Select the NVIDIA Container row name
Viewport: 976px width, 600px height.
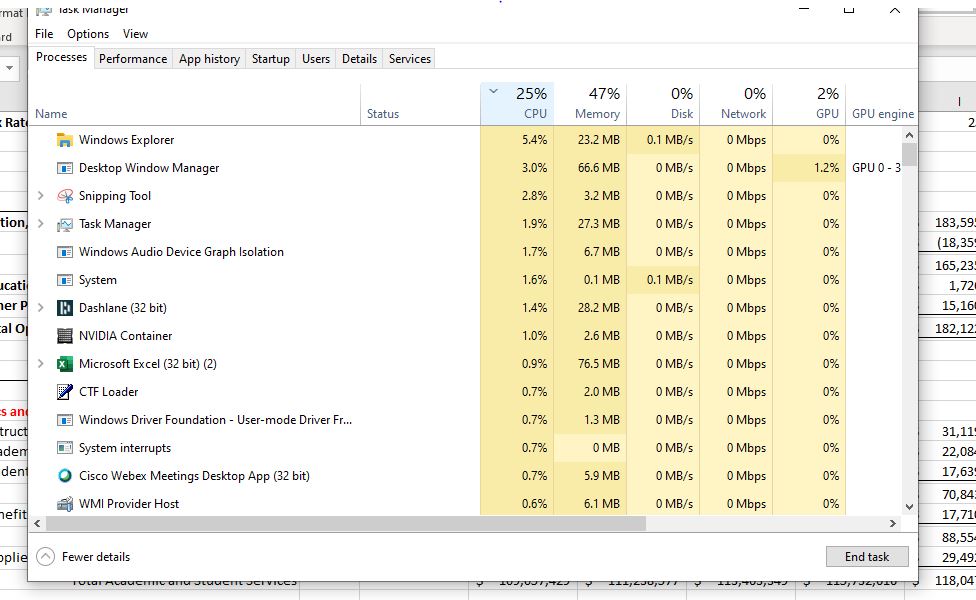pyautogui.click(x=125, y=336)
